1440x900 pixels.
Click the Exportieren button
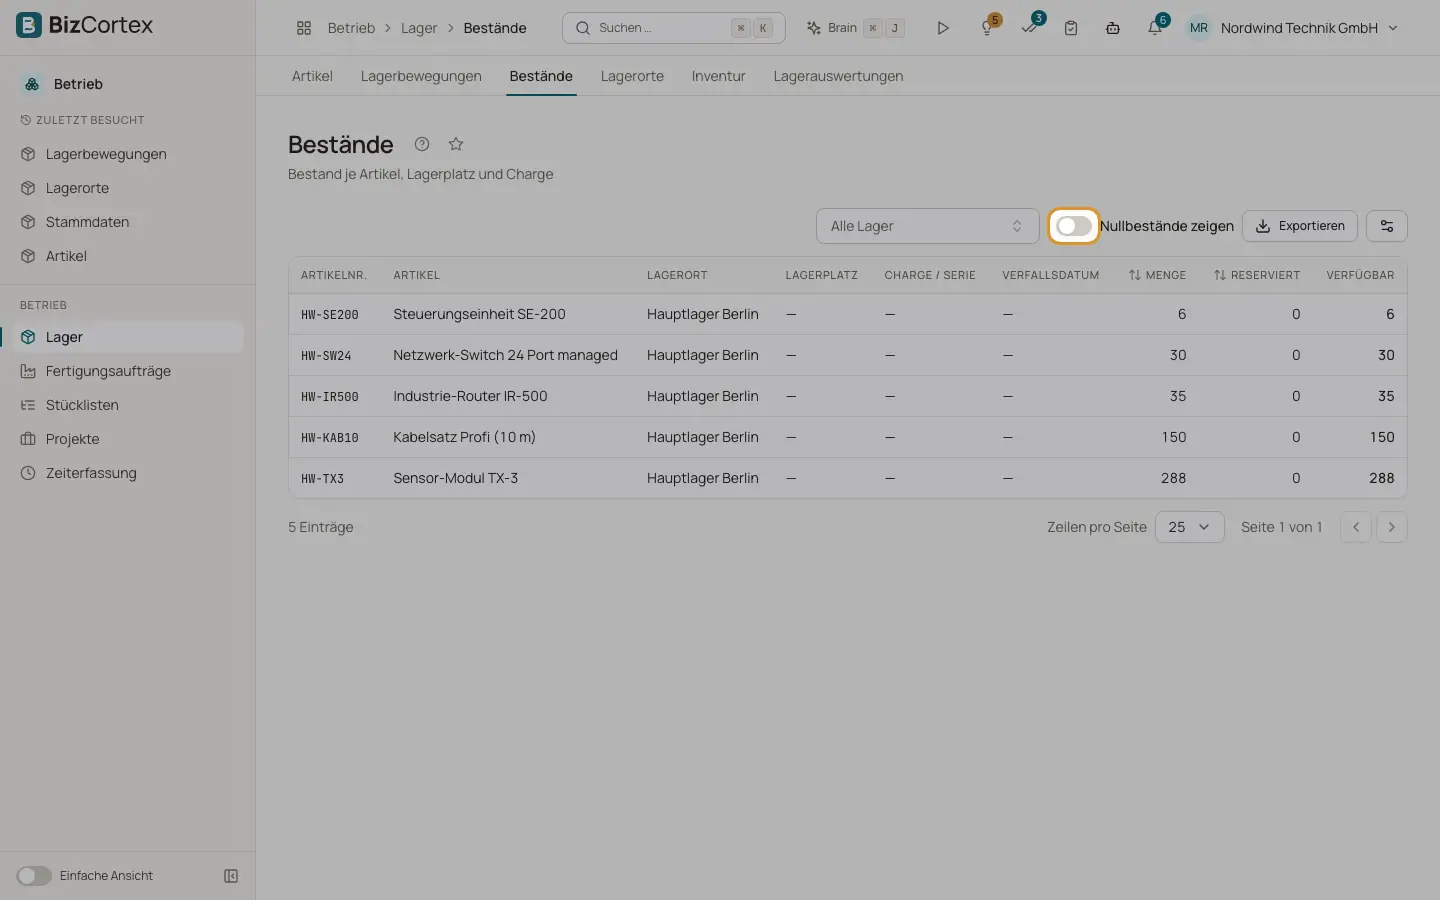[x=1300, y=226]
